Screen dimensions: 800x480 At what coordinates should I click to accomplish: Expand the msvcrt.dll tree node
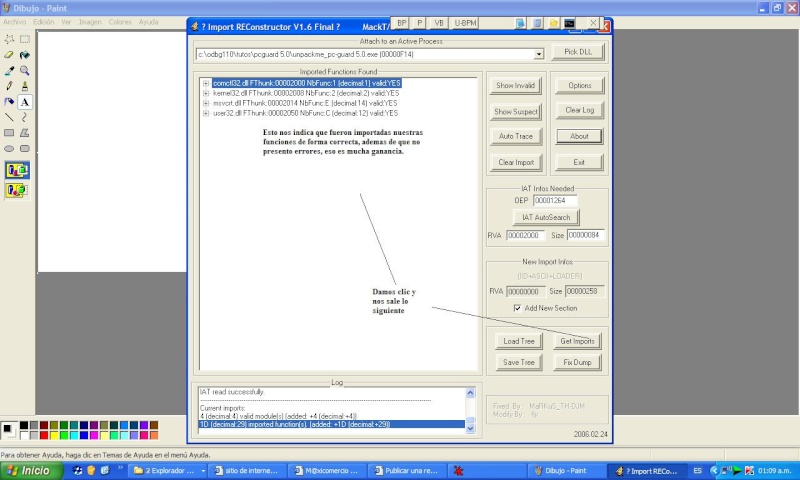tap(206, 103)
